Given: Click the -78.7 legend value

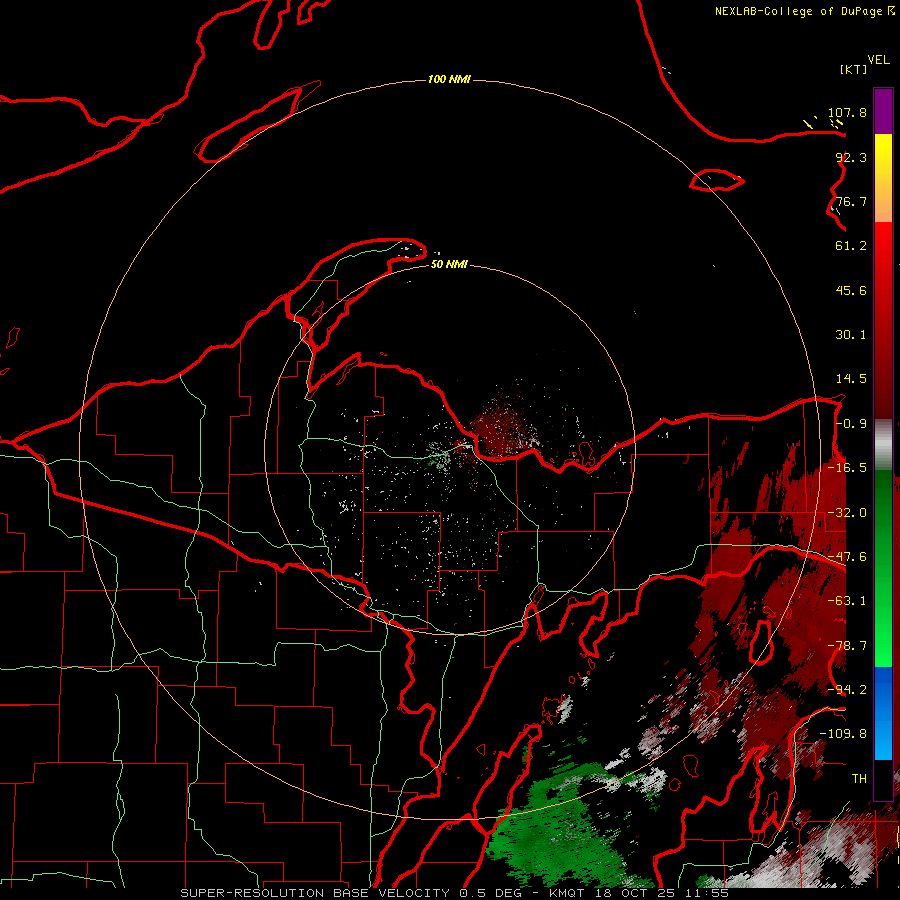Looking at the screenshot, I should click(847, 646).
